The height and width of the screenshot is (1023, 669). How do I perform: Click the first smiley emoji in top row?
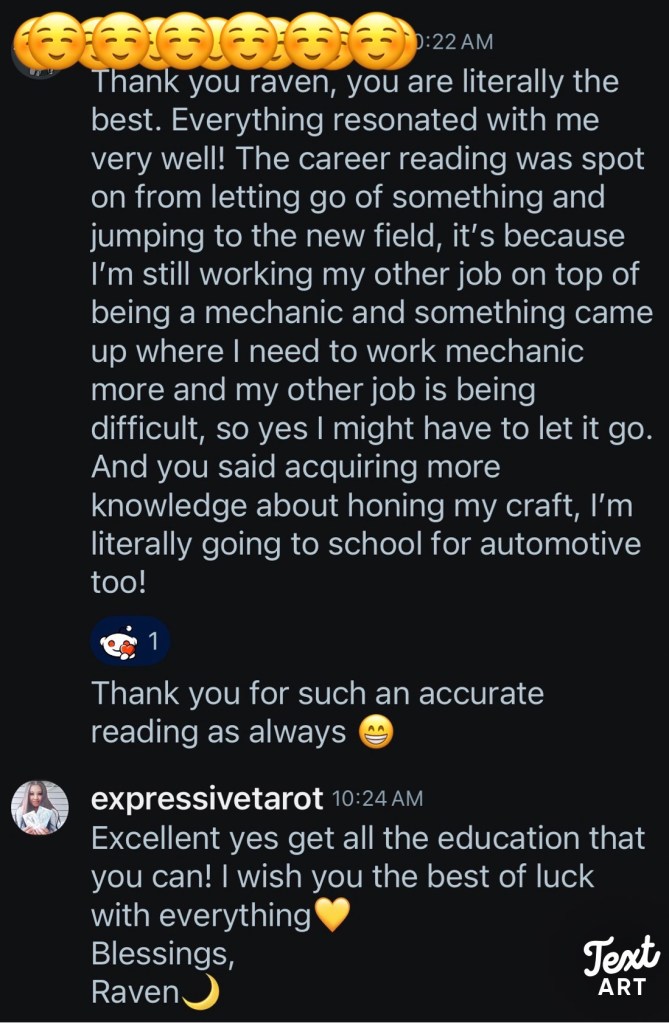50,41
